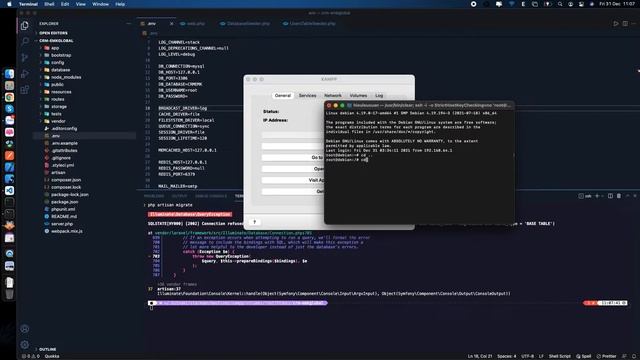The width and height of the screenshot is (640, 360).
Task: Expand the database folder
Action: click(60, 70)
